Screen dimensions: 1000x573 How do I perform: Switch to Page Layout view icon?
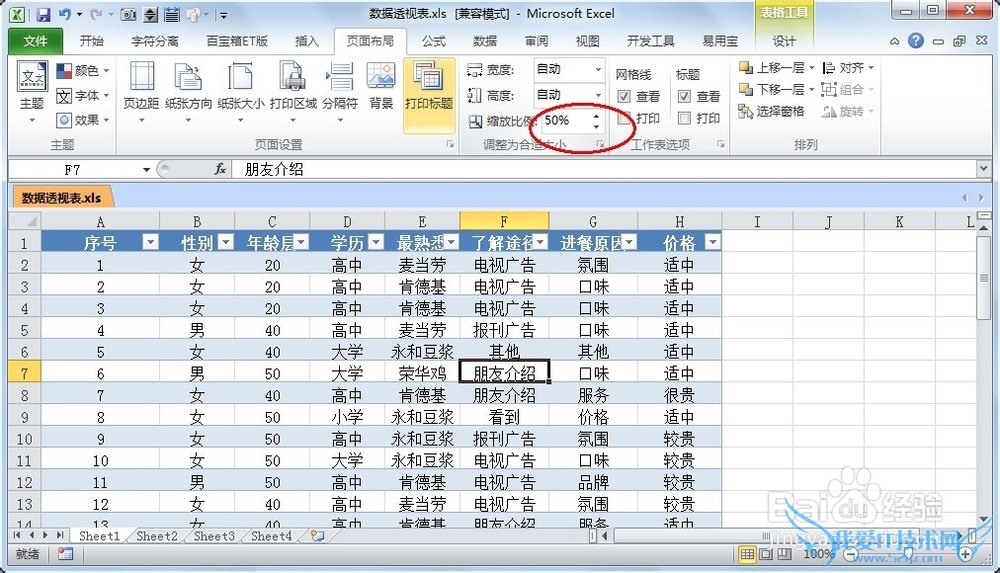[765, 554]
